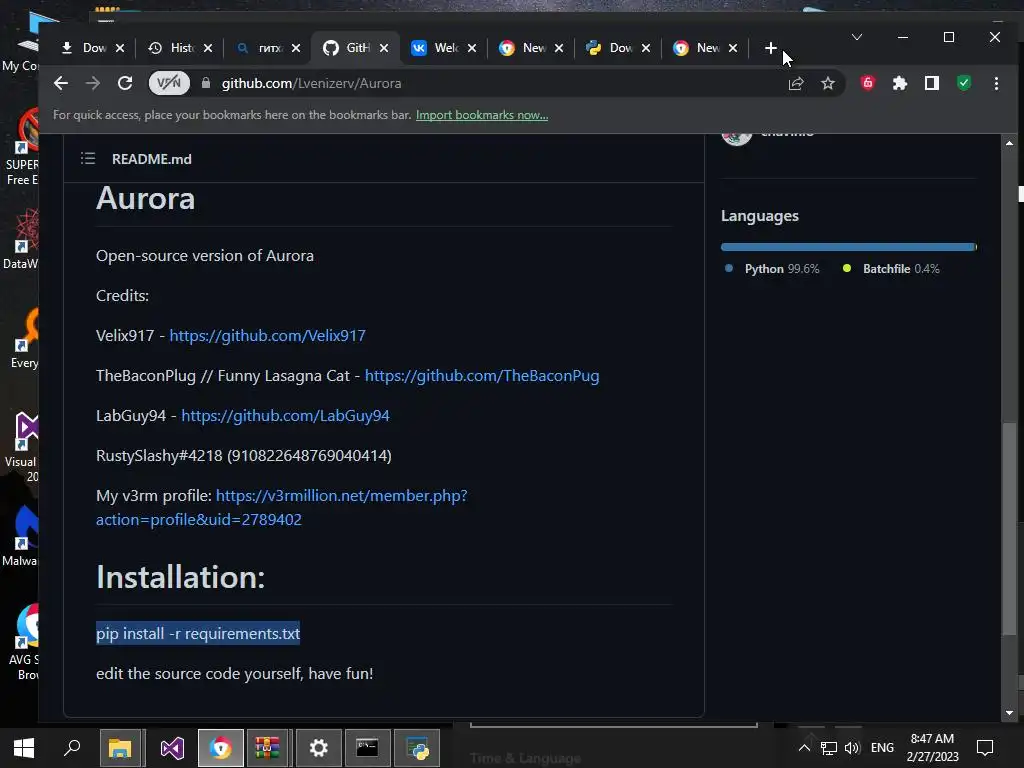1024x768 pixels.
Task: Click the README.md file header label
Action: tap(152, 159)
